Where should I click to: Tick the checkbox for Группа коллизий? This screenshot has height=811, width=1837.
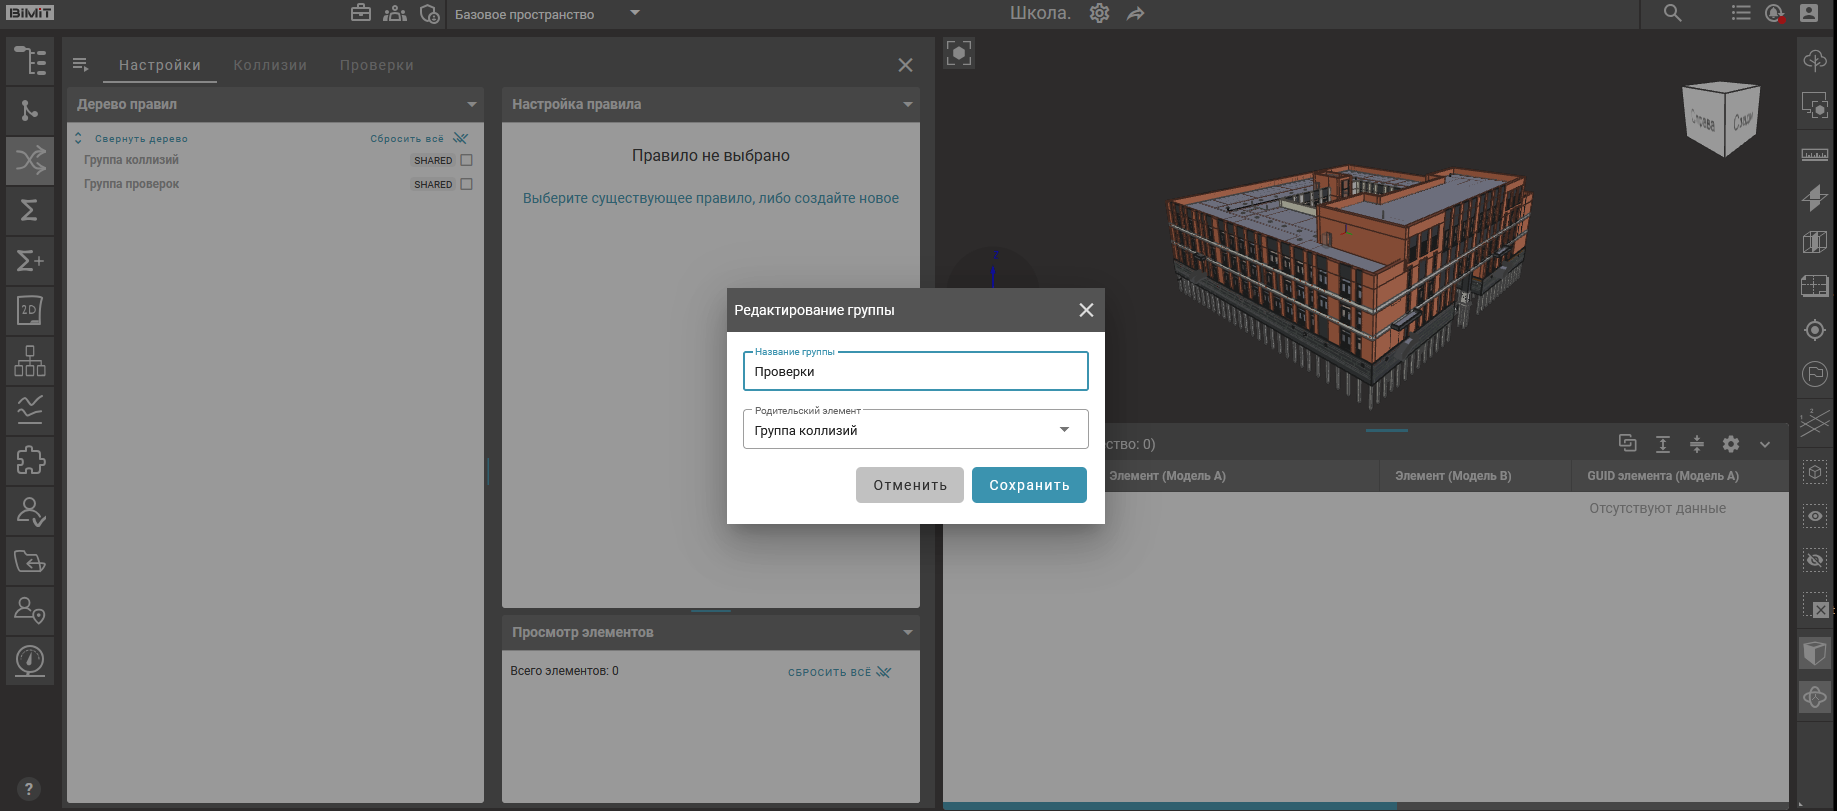coord(466,160)
